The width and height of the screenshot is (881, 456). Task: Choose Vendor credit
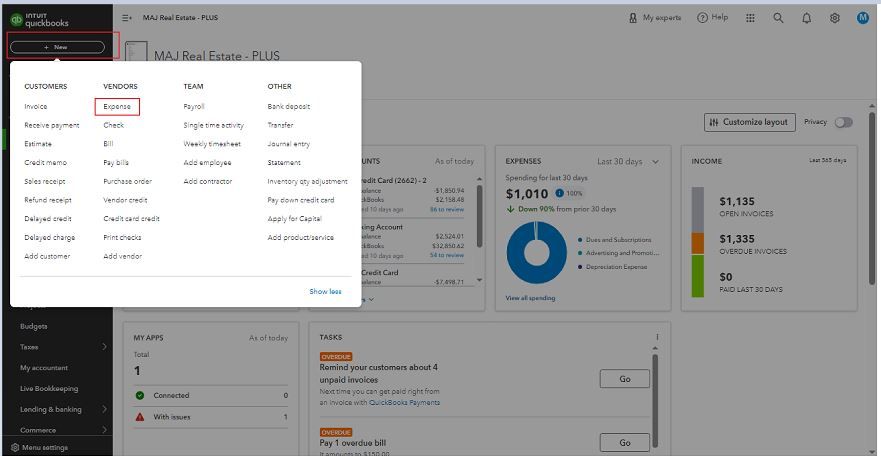click(125, 200)
